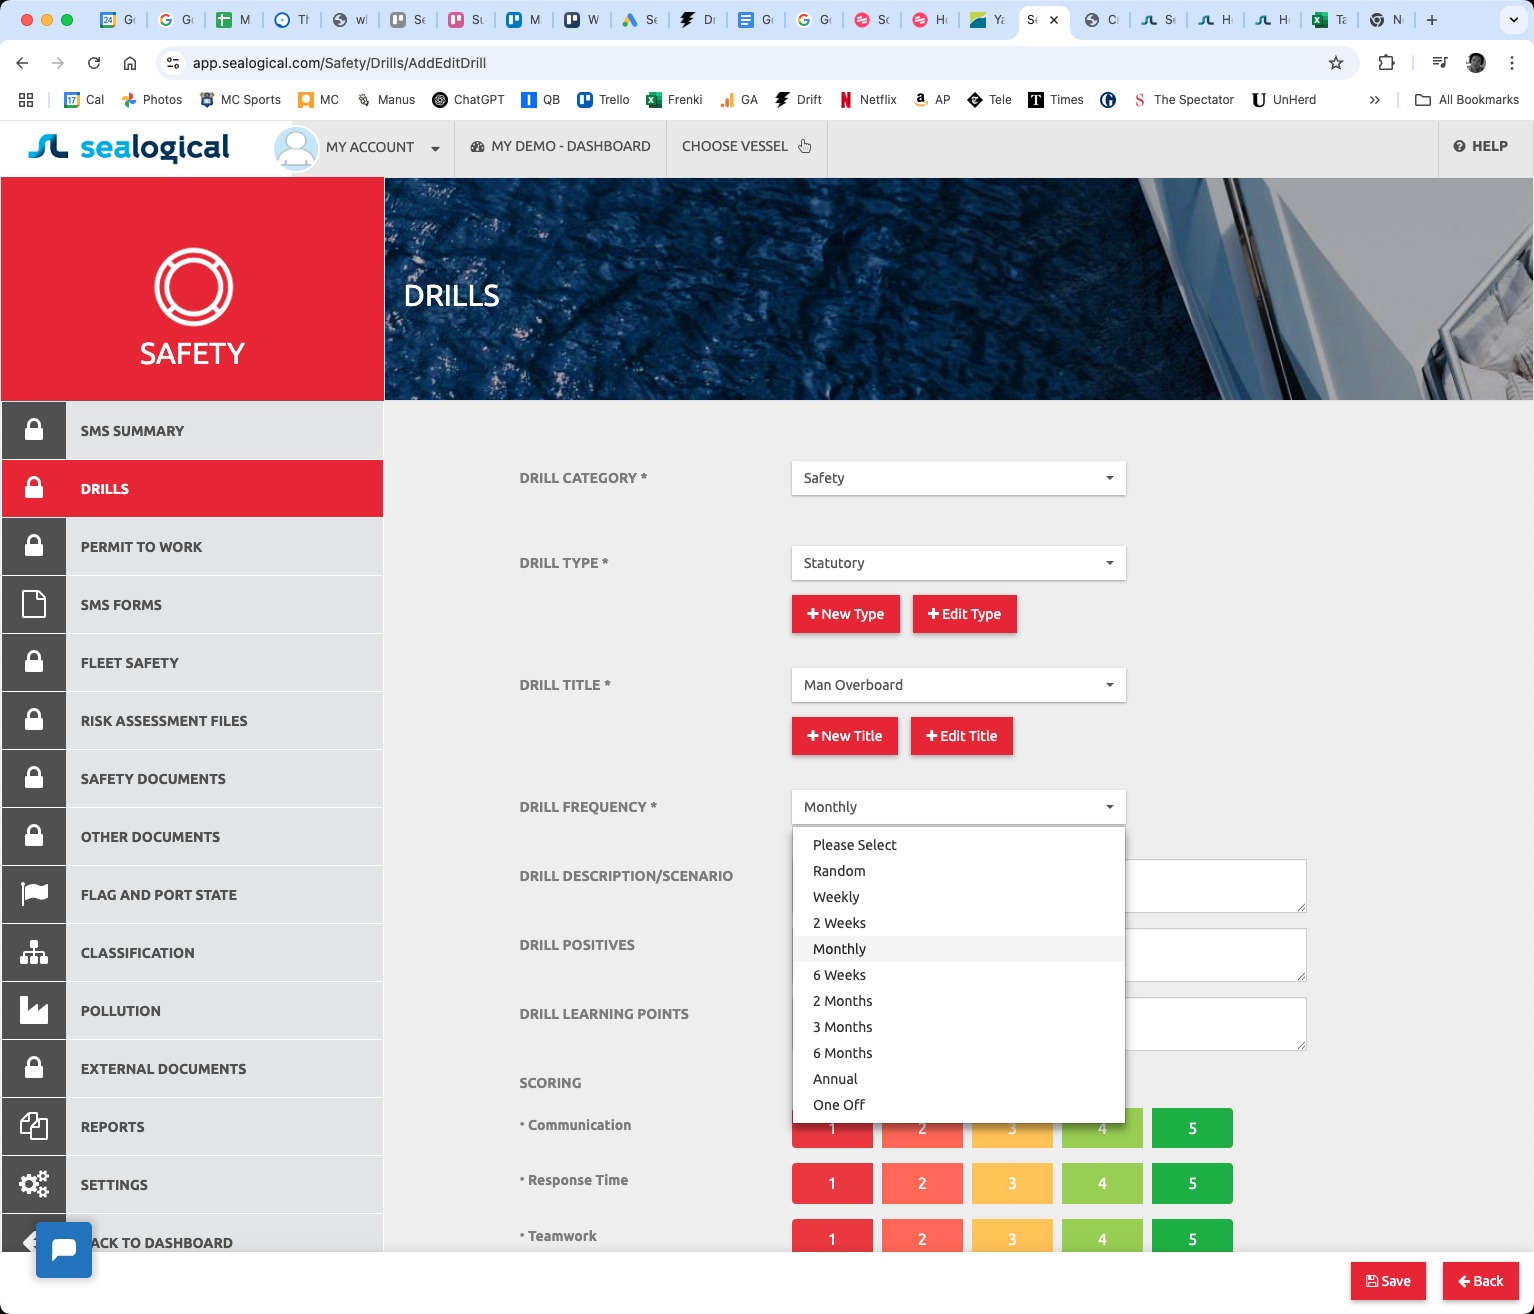This screenshot has height=1314, width=1534.
Task: Click the SMS Summary lock icon
Action: point(34,430)
